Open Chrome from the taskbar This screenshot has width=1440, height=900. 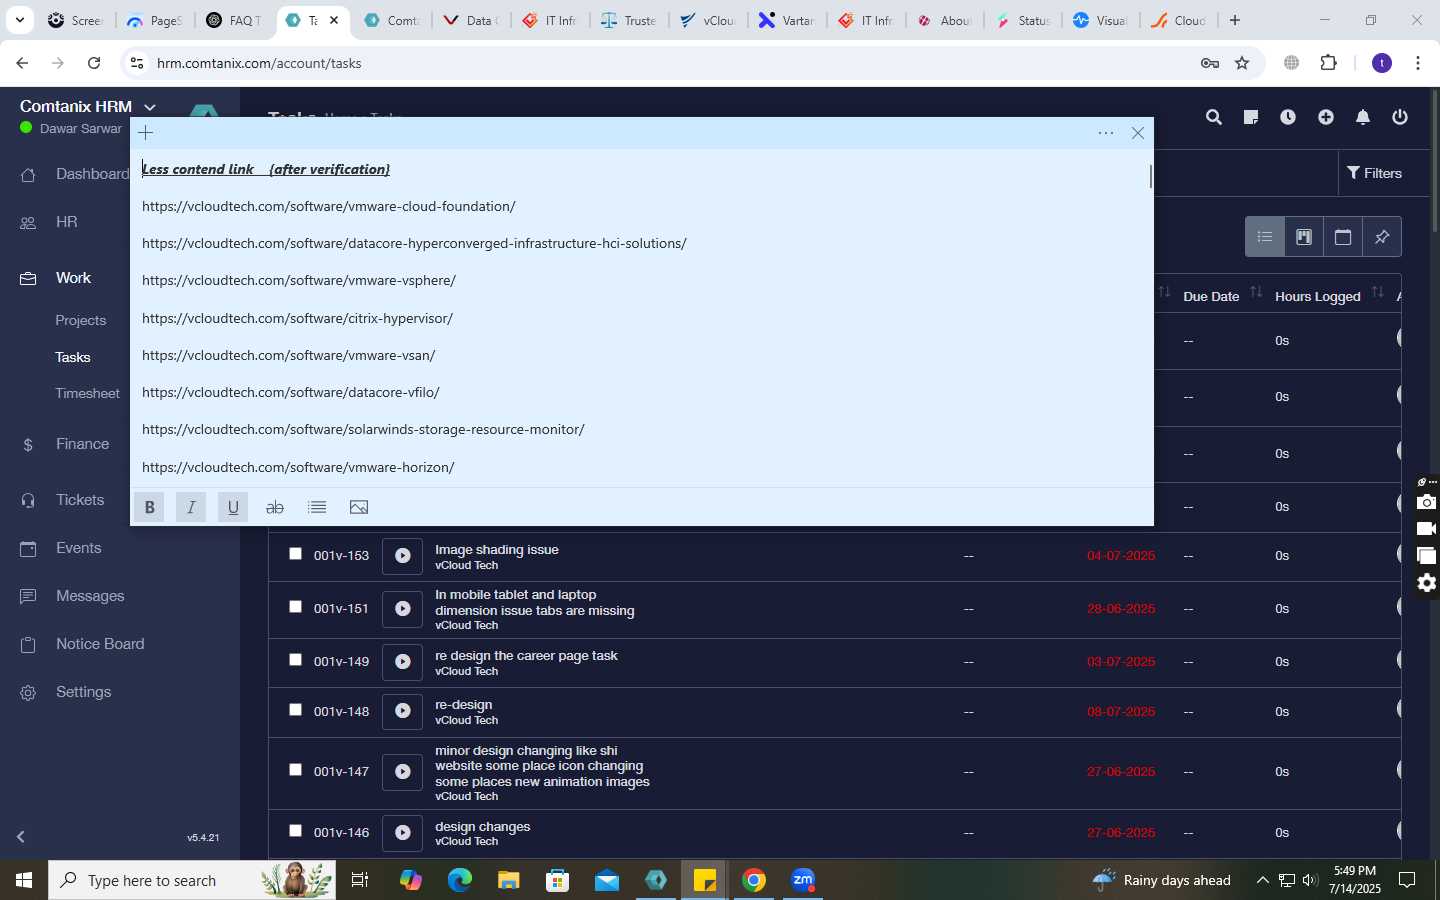[x=754, y=880]
